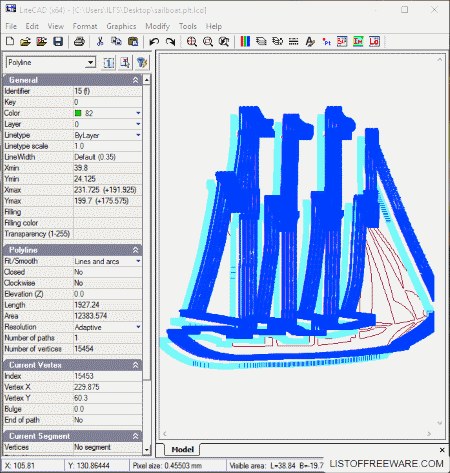Open the Polyline object type dropdown
450x473 pixels.
(x=90, y=63)
